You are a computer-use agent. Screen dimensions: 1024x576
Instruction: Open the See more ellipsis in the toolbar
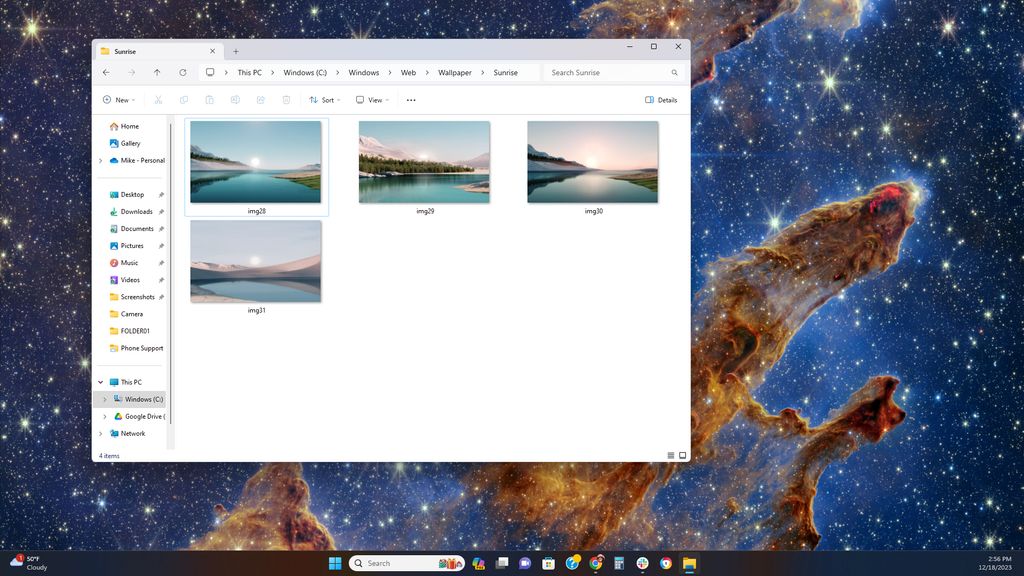pyautogui.click(x=409, y=100)
